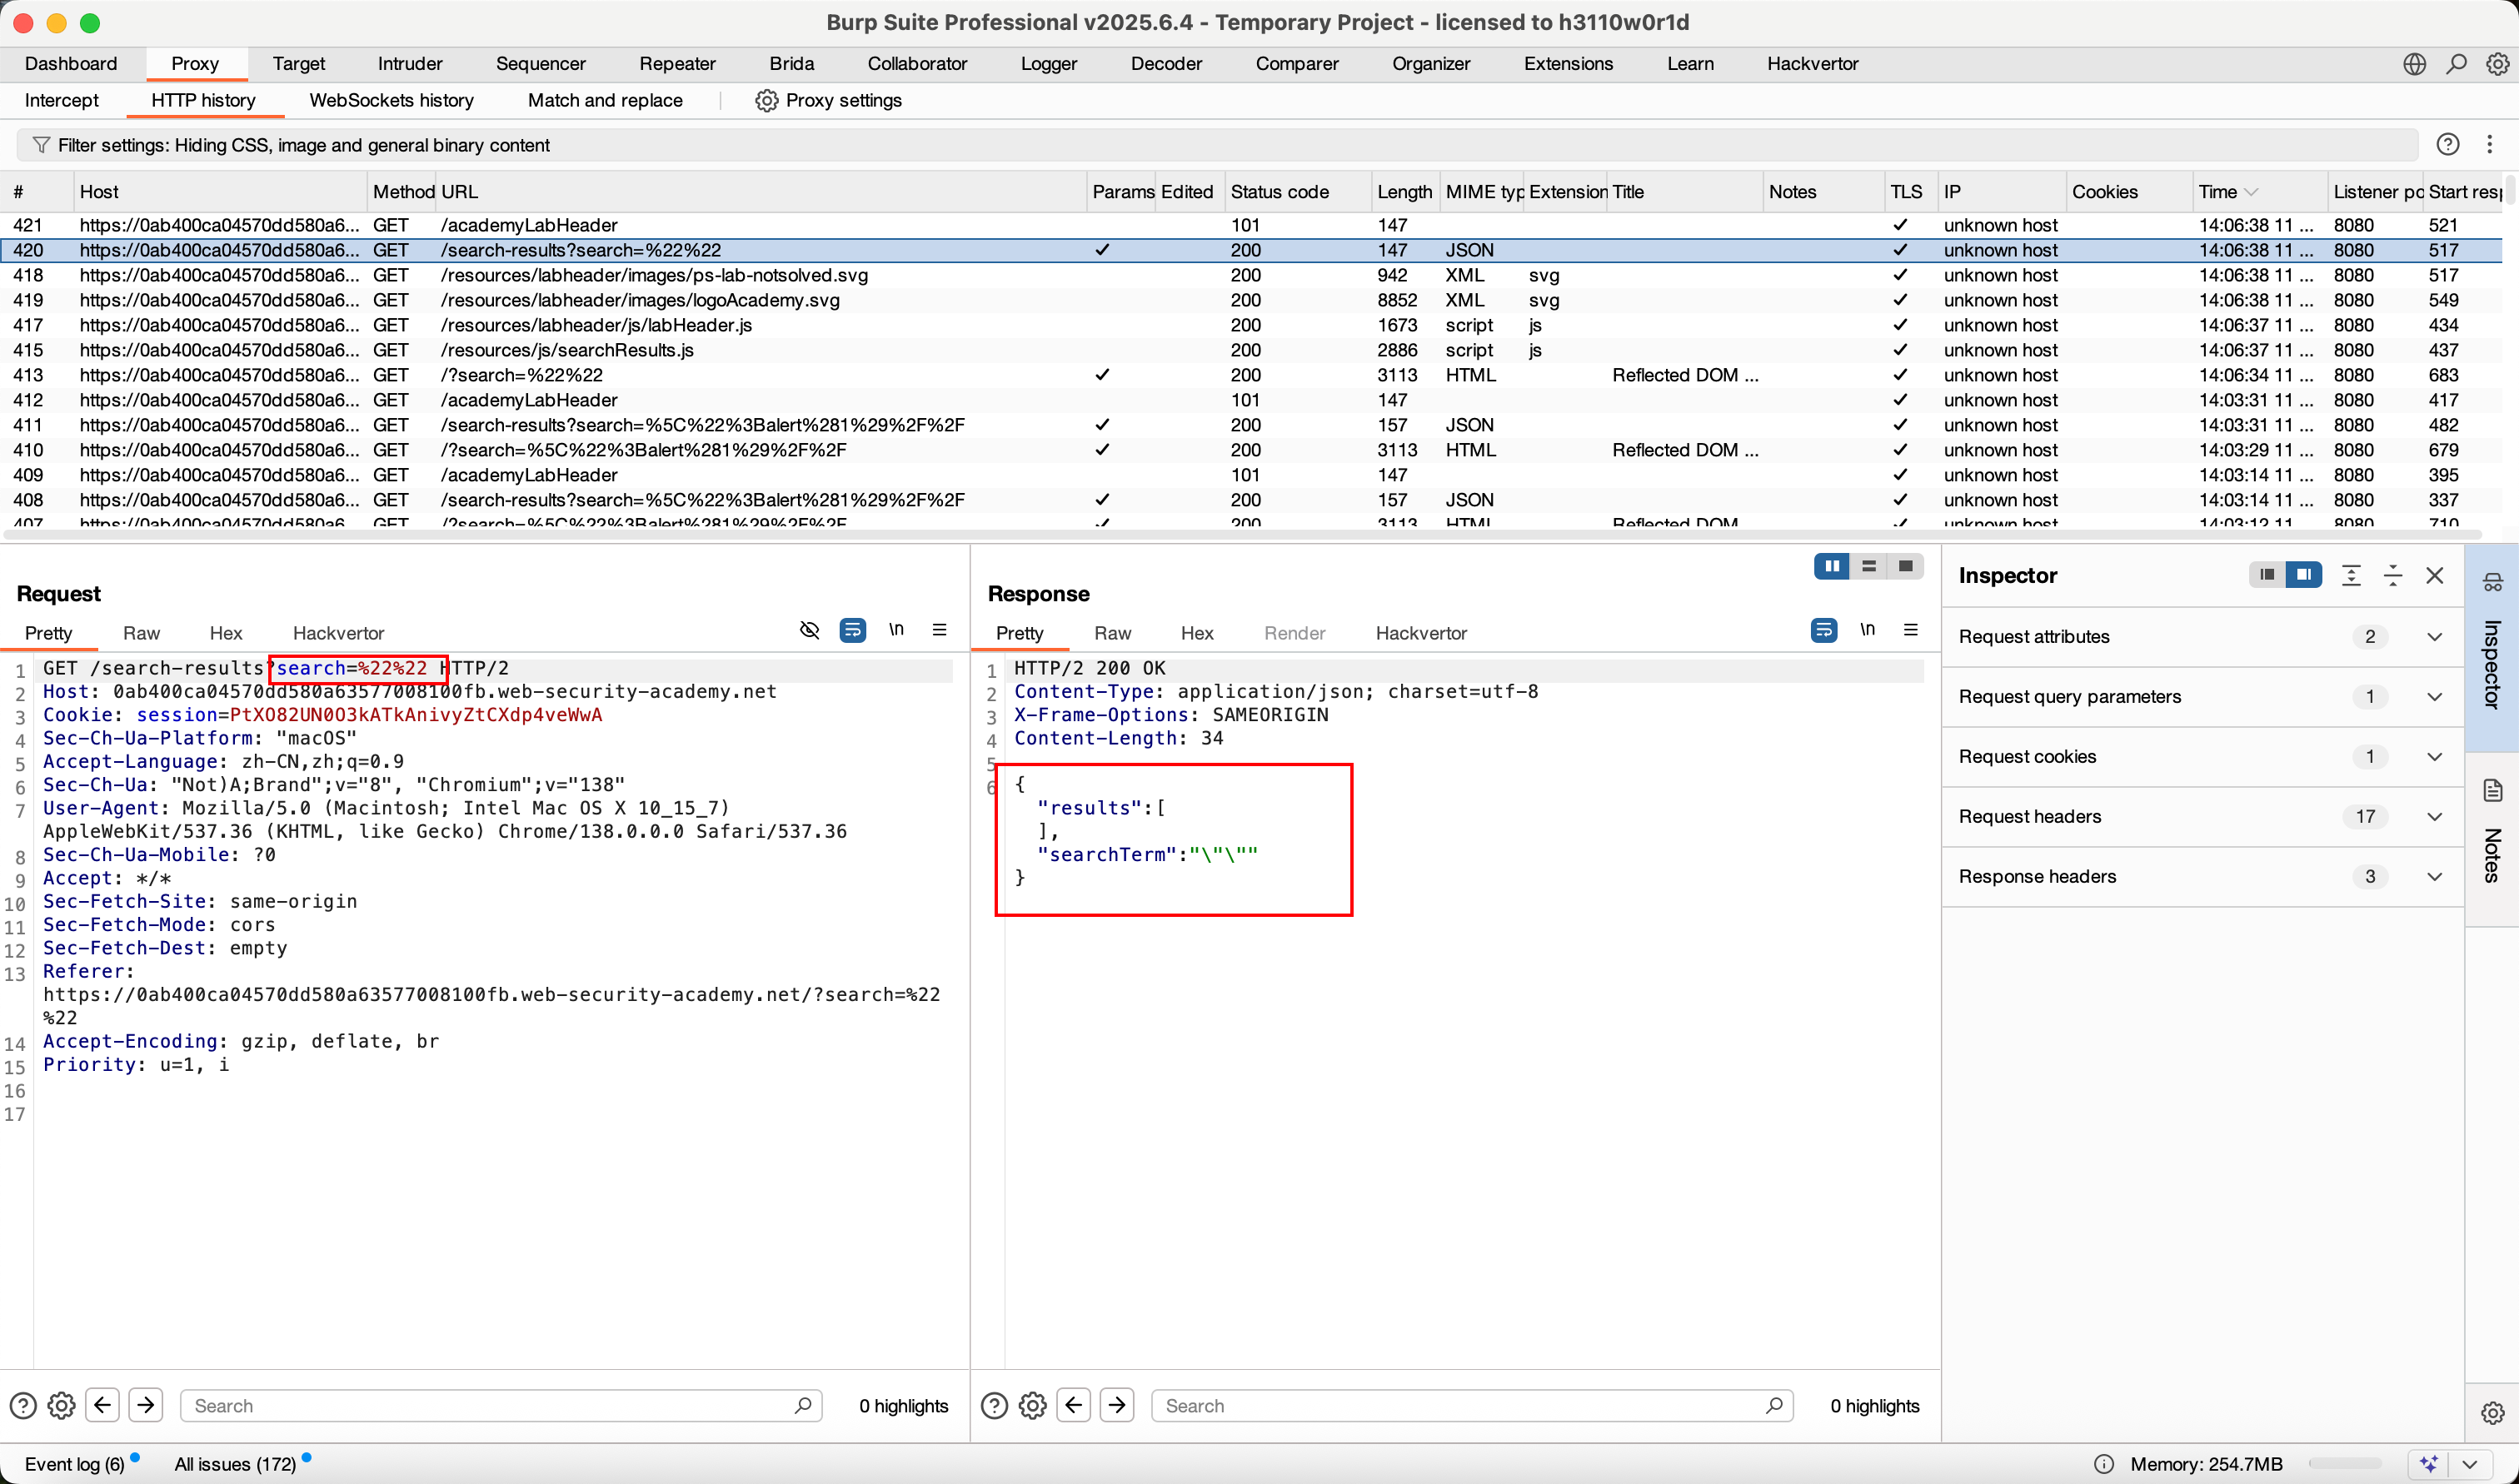Image resolution: width=2519 pixels, height=1484 pixels.
Task: Open side panel settings gear at bottom right
Action: pos(2492,1412)
